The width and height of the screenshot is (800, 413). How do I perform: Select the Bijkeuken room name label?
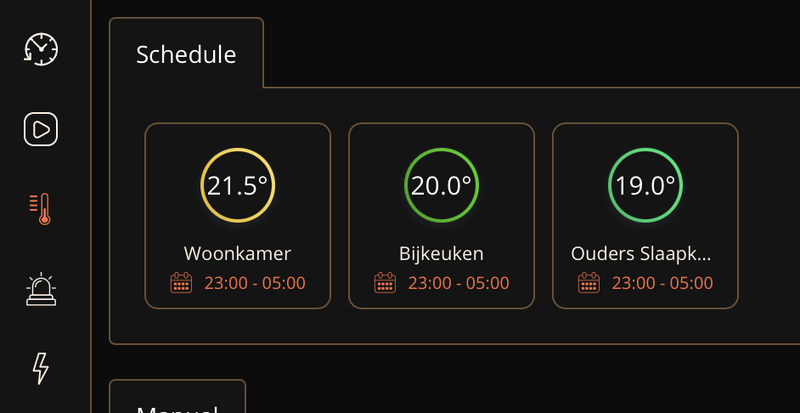pos(441,254)
